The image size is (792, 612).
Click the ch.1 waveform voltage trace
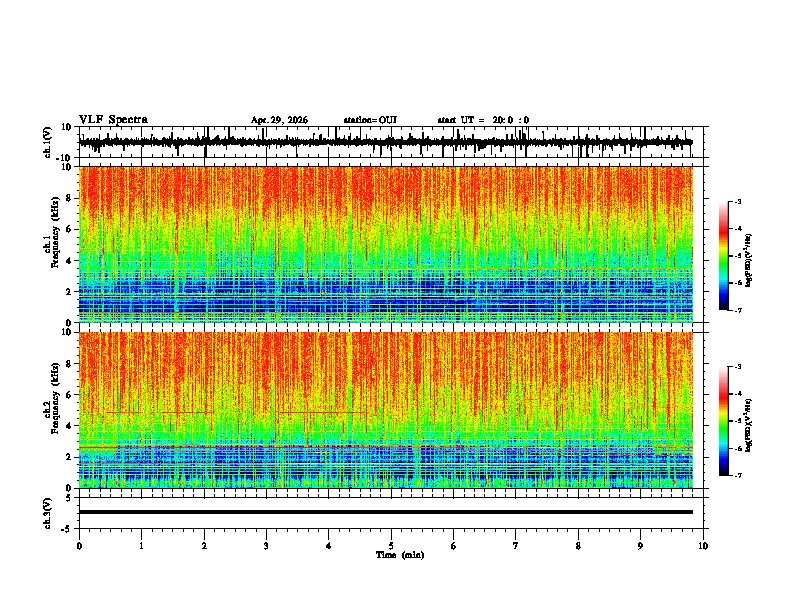pos(385,142)
